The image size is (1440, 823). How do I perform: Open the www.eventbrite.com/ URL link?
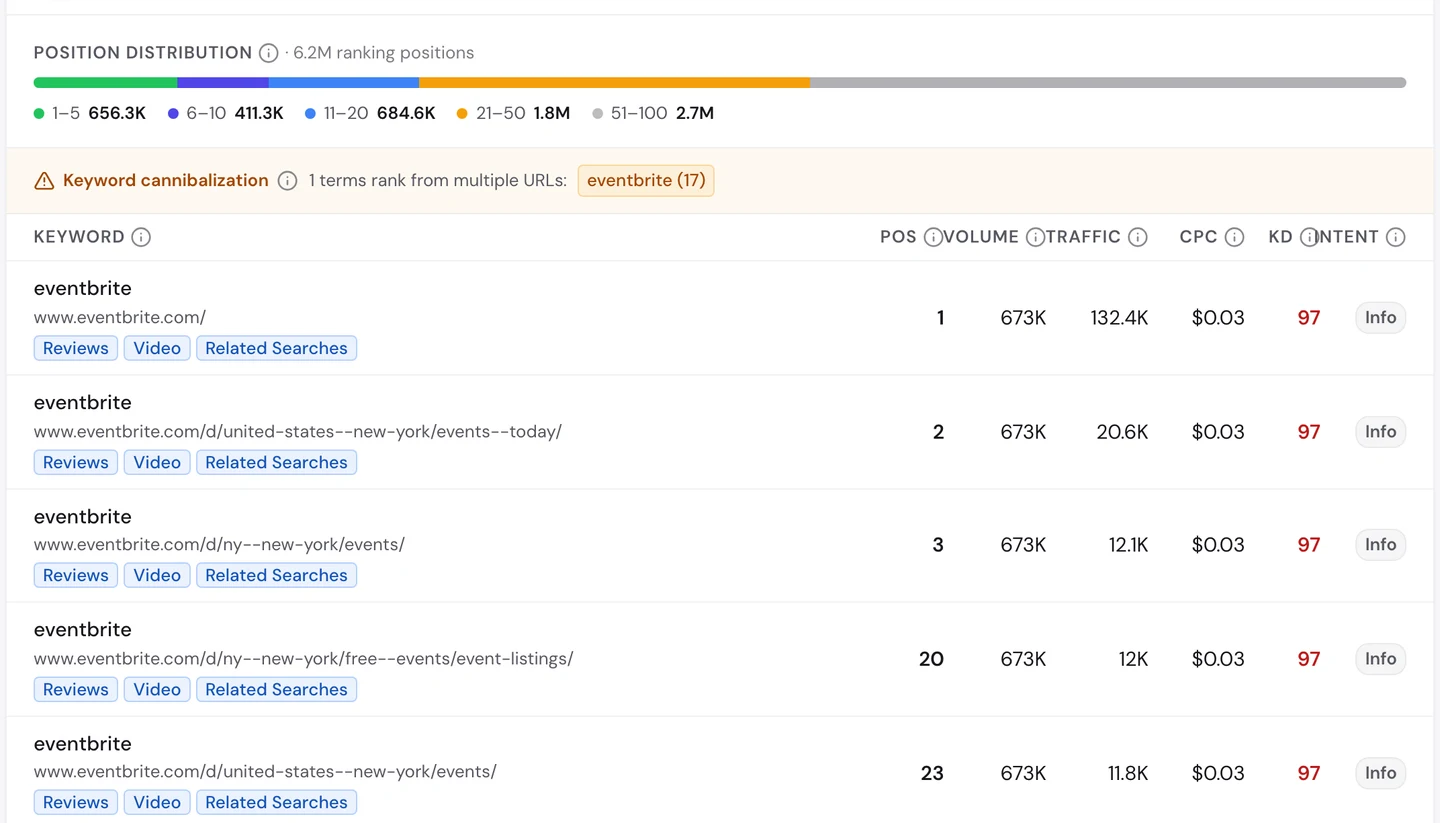(120, 318)
